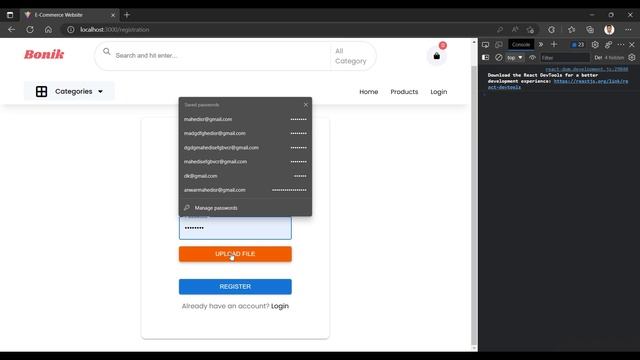Viewport: 640px width, 360px height.
Task: Click the UPLOAD FILE button
Action: [x=235, y=254]
